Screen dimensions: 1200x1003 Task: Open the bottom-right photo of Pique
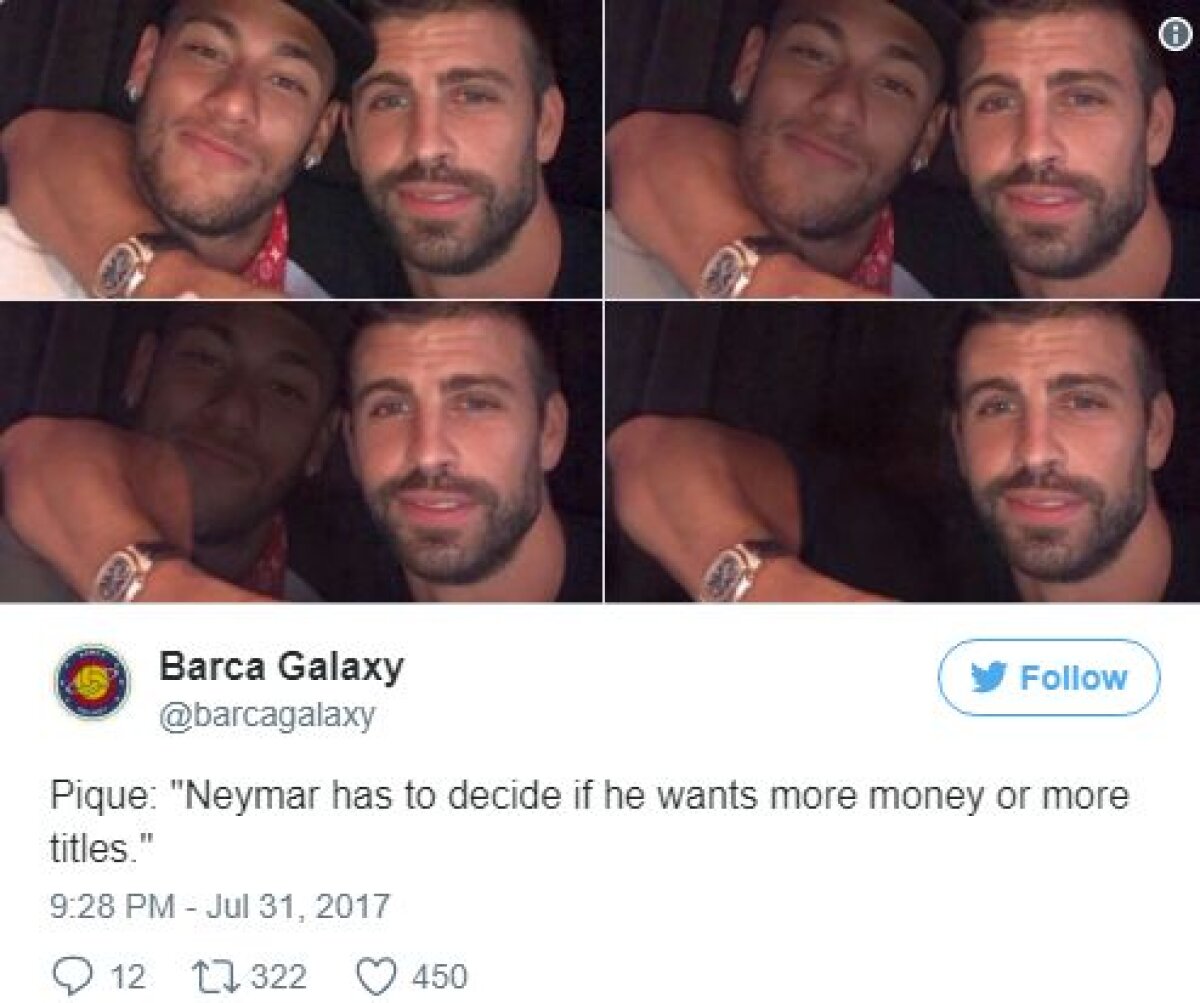900,450
